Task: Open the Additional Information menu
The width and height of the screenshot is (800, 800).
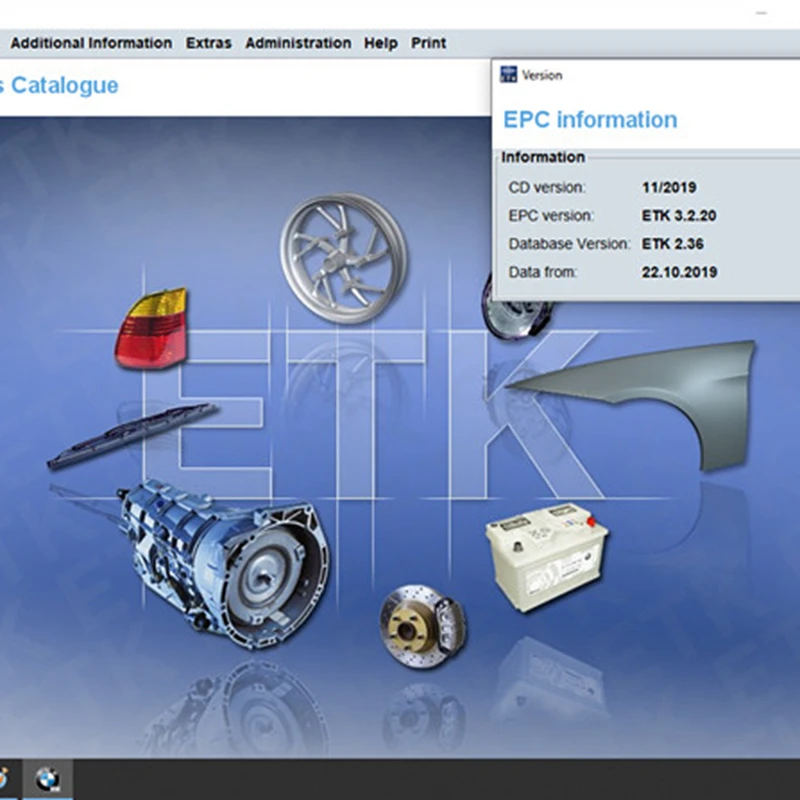Action: coord(91,43)
